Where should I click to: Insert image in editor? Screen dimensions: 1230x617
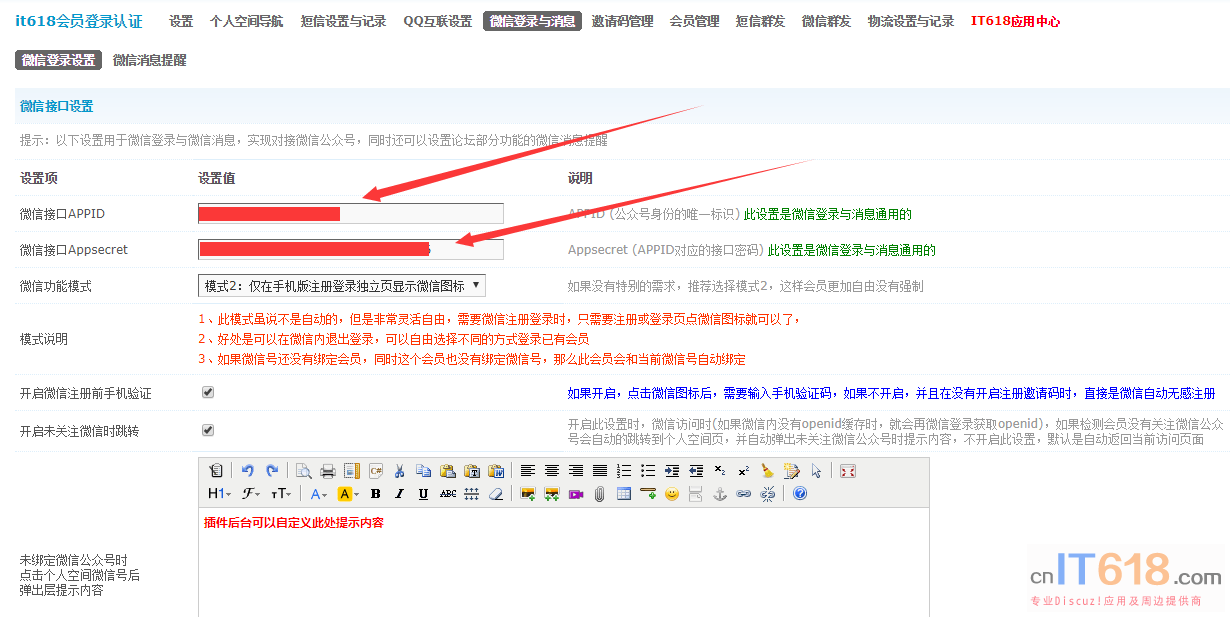528,494
